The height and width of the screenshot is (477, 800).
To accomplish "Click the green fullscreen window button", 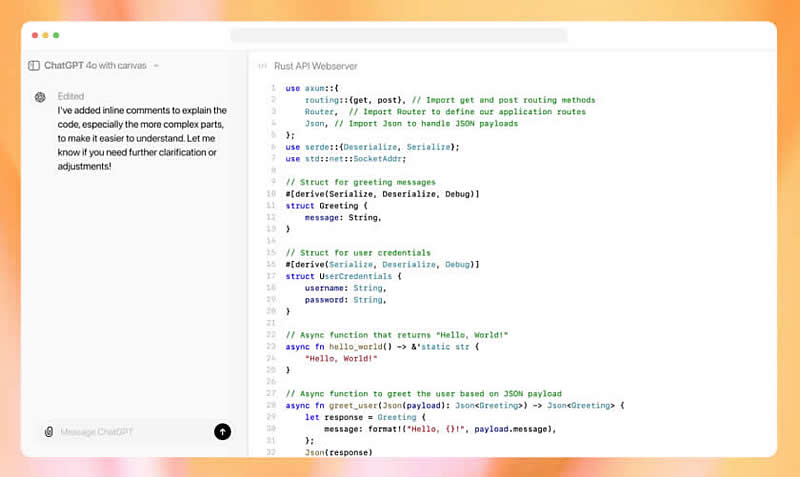I will 56,35.
